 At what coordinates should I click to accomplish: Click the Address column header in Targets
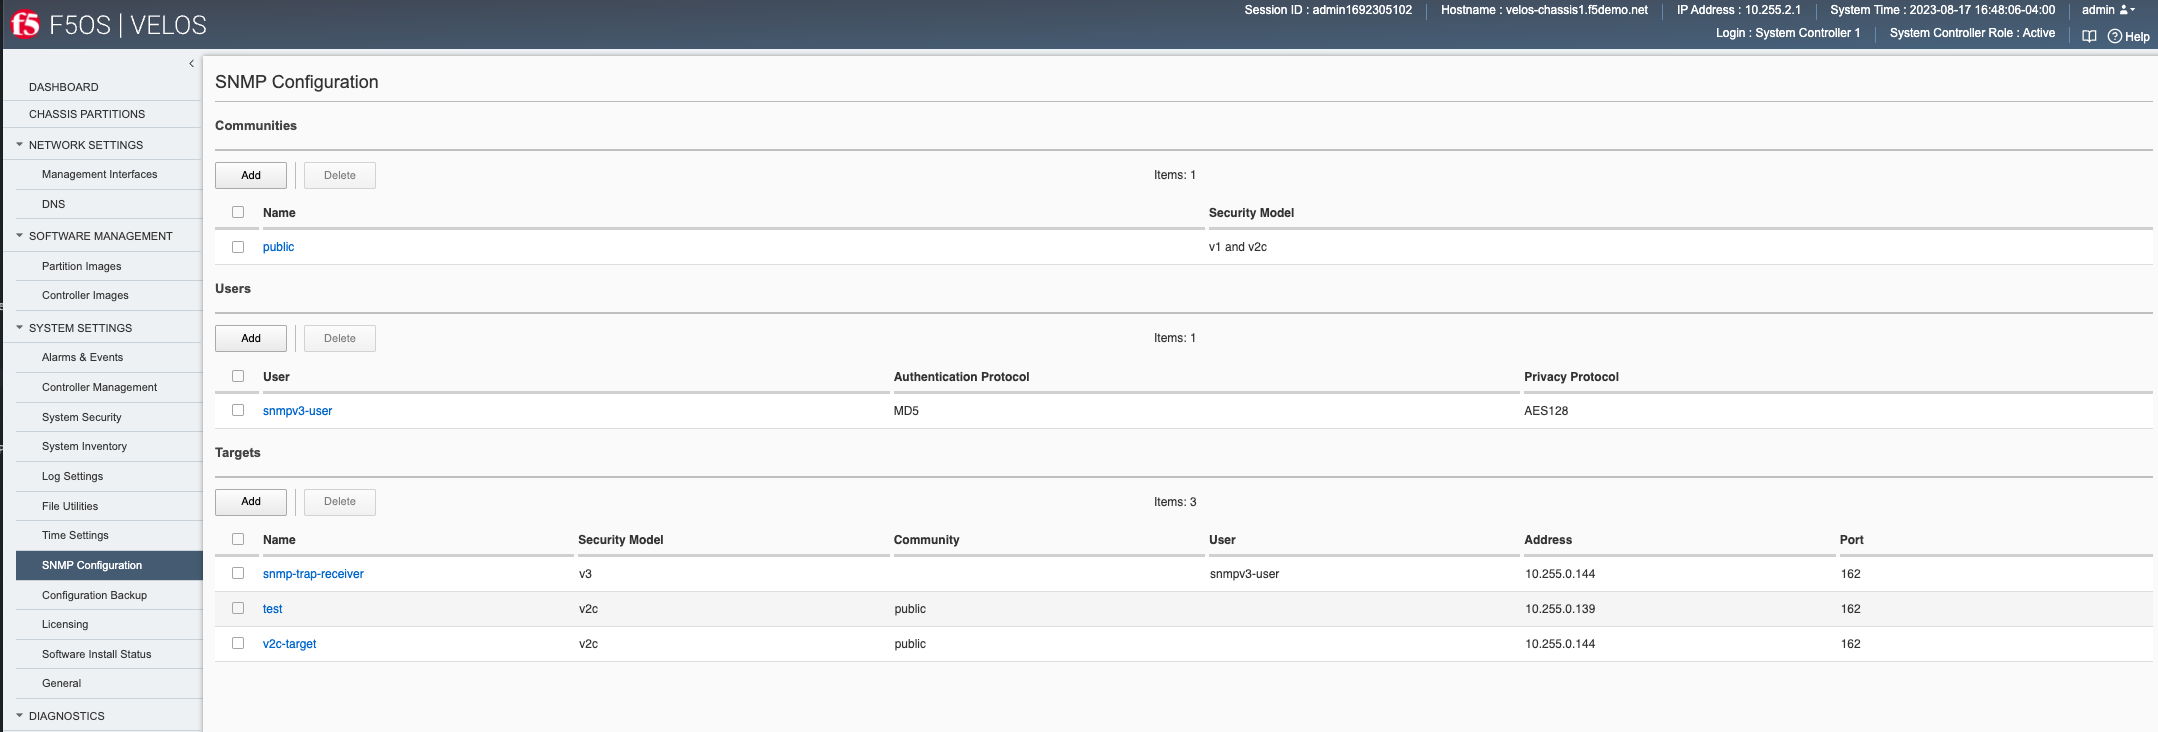(1548, 540)
